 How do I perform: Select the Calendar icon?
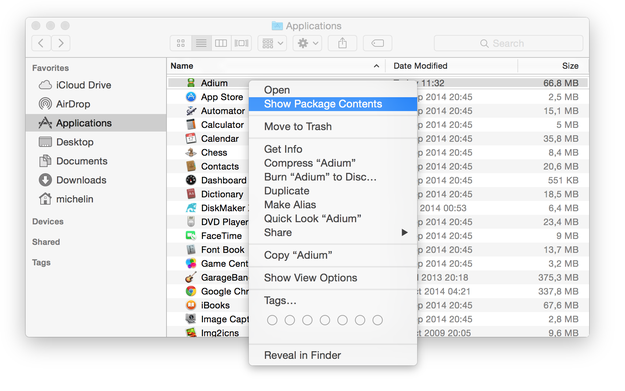191,139
